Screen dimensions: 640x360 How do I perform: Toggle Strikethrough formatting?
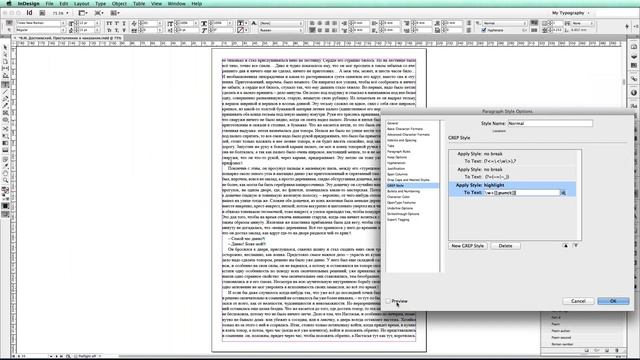pos(124,30)
